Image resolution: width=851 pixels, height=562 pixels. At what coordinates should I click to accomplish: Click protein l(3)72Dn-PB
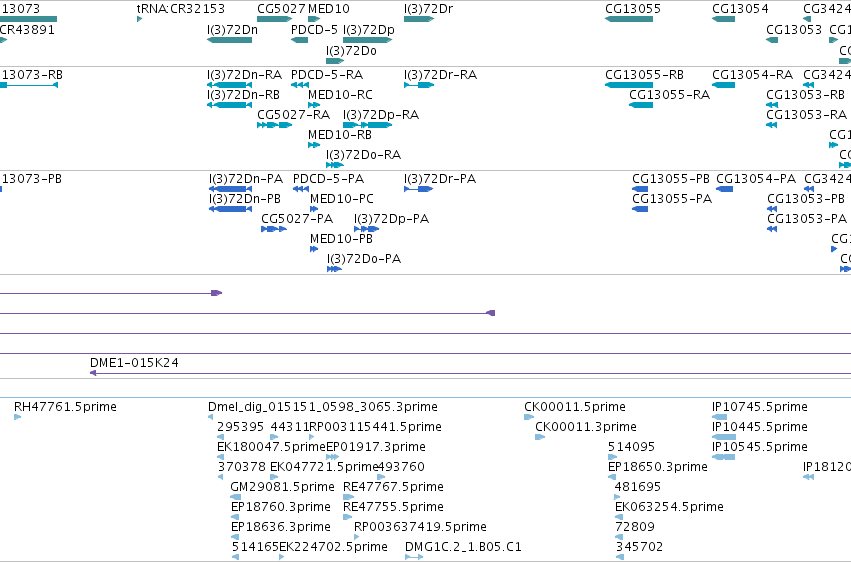[x=245, y=199]
